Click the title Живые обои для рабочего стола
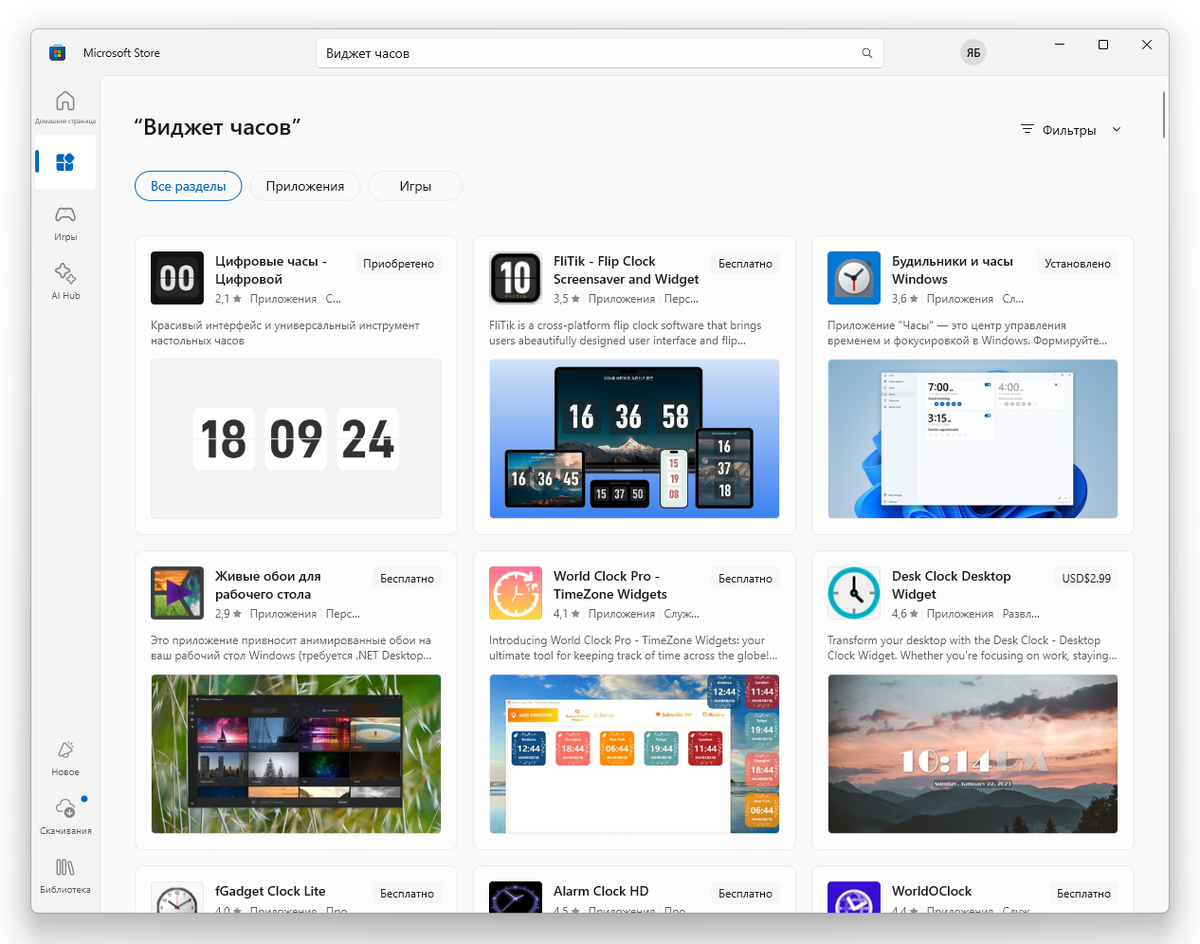The height and width of the screenshot is (944, 1200). tap(268, 585)
